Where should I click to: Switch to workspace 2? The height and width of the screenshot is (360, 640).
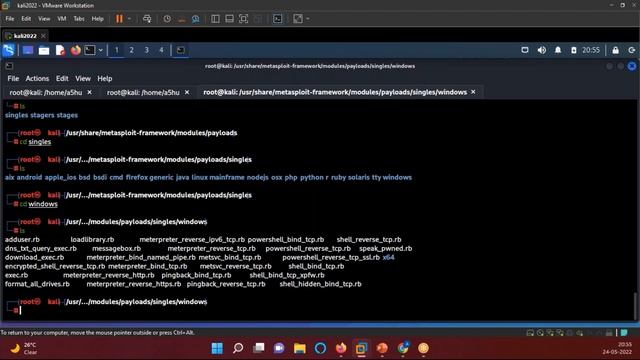tap(131, 50)
